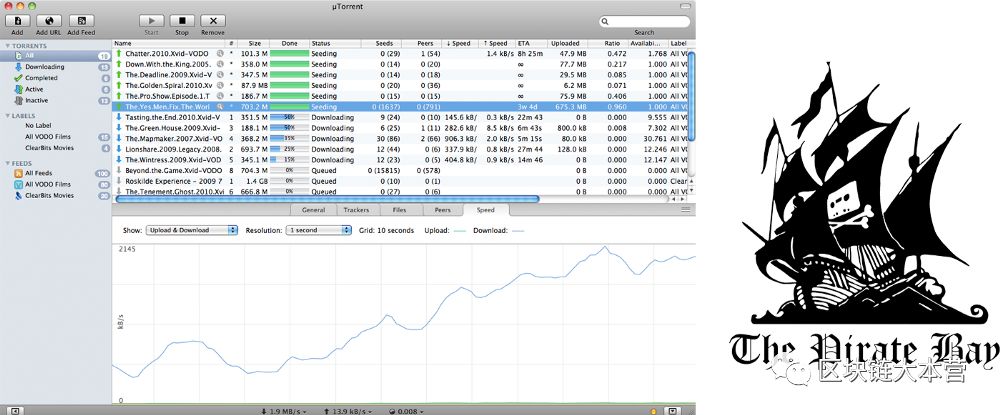1000x415 pixels.
Task: Switch to the Files tab
Action: click(399, 210)
